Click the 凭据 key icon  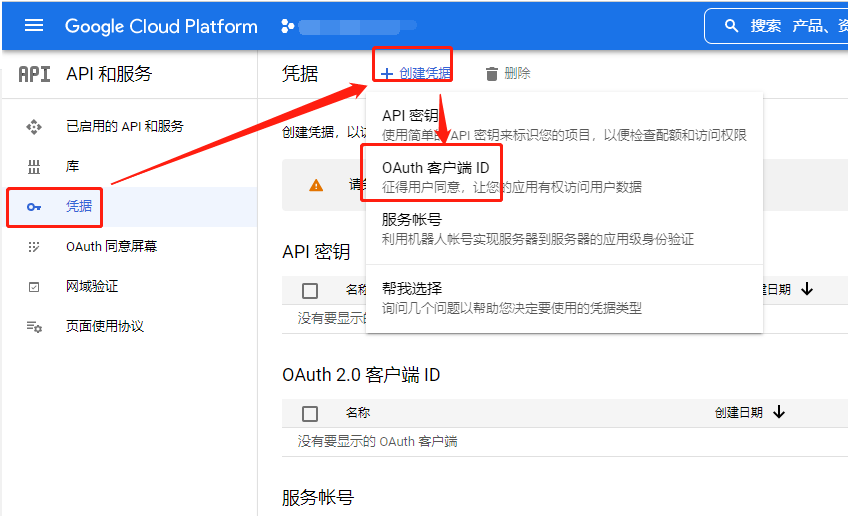pyautogui.click(x=34, y=207)
